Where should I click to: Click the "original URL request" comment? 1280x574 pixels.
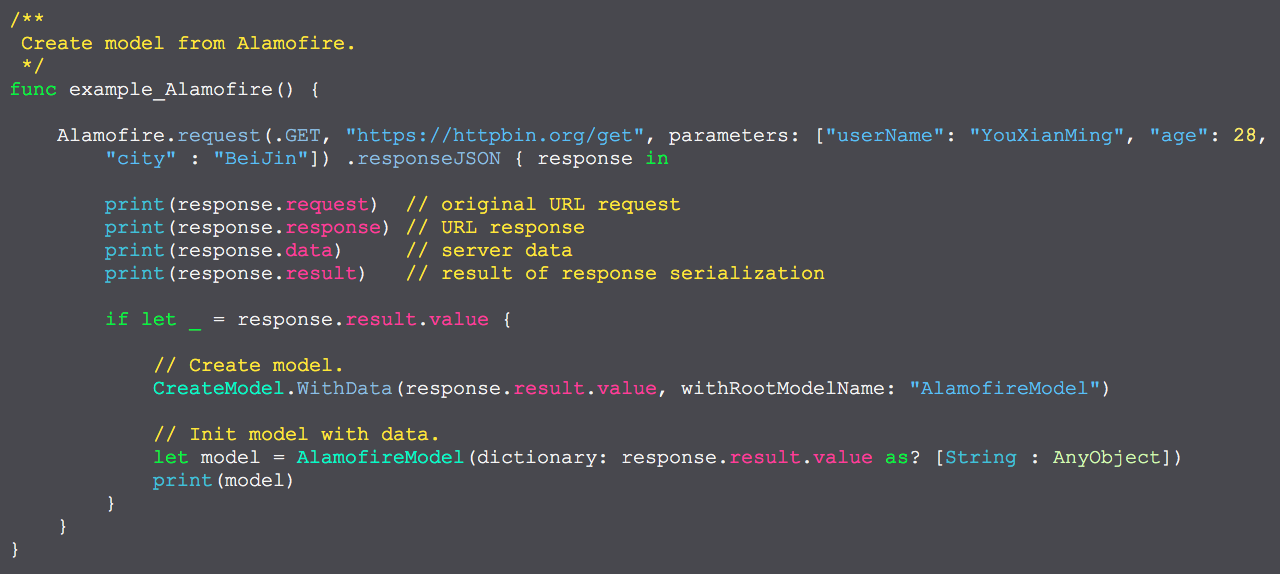point(543,204)
